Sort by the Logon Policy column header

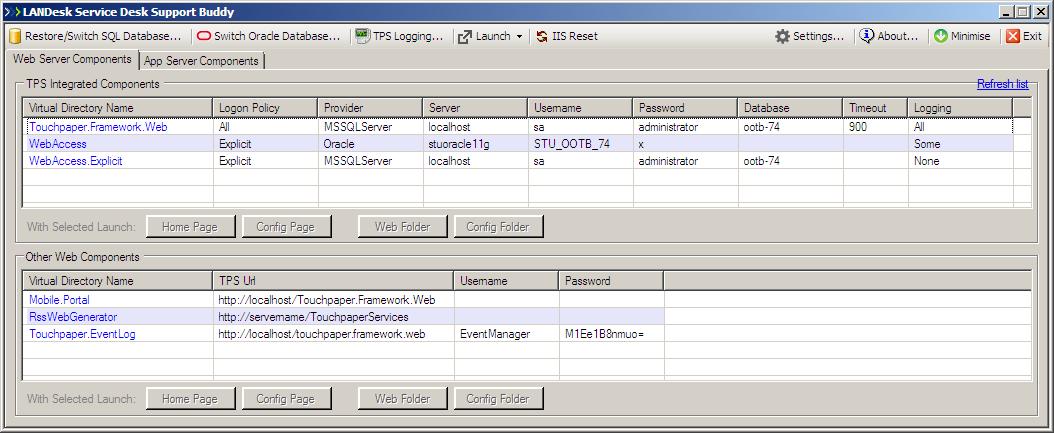point(249,108)
